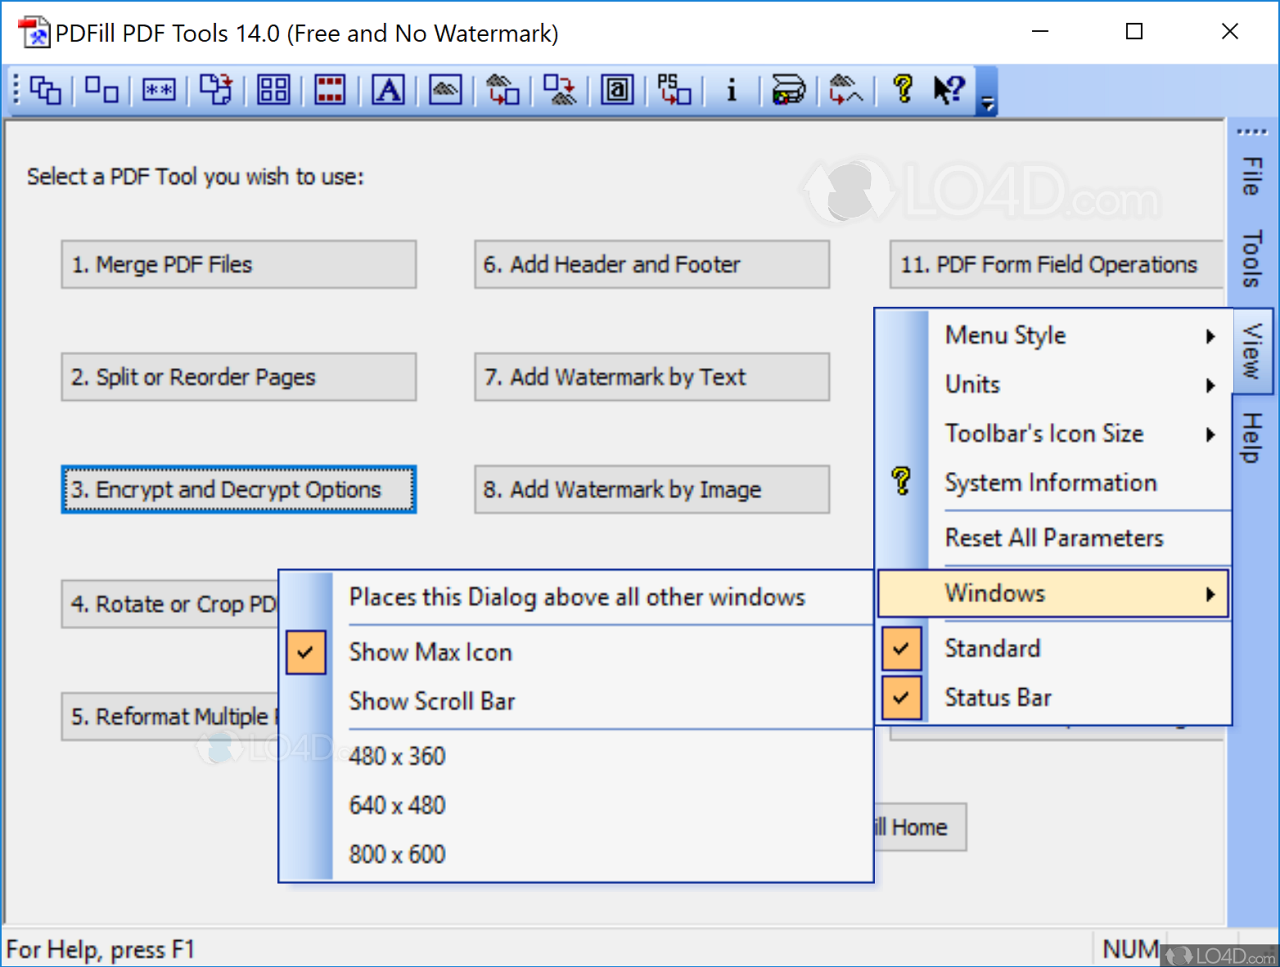
Task: Set window size to 800 x 600
Action: click(x=576, y=854)
